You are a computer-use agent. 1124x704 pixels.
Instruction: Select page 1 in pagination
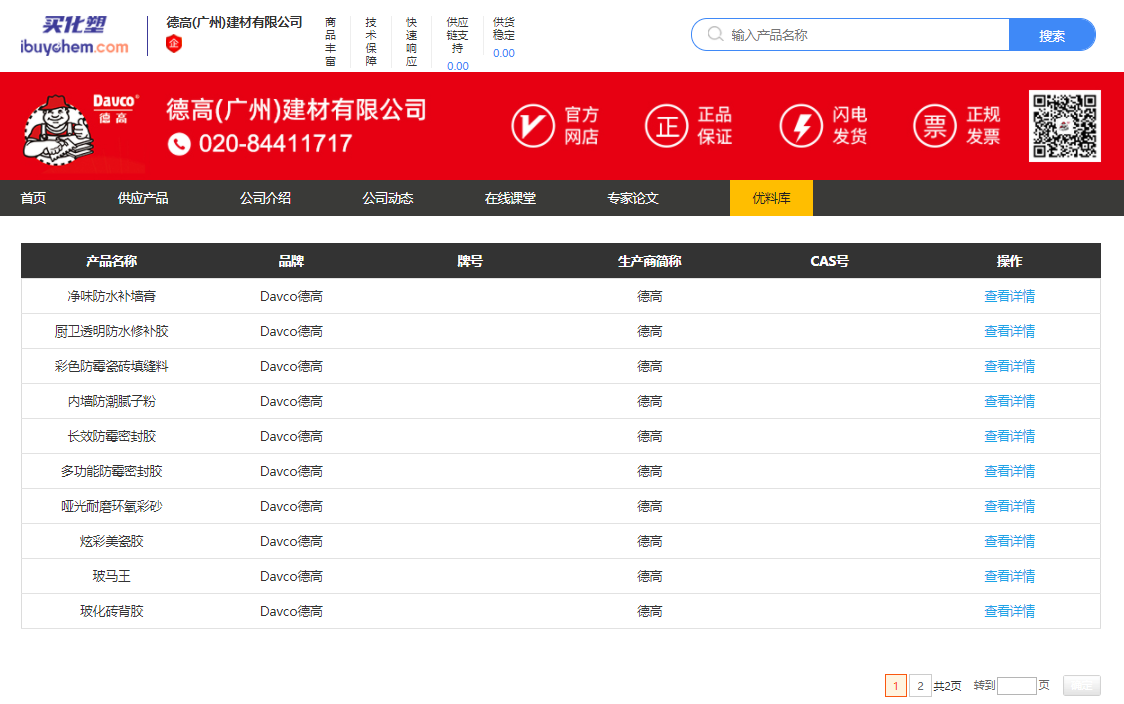point(896,686)
